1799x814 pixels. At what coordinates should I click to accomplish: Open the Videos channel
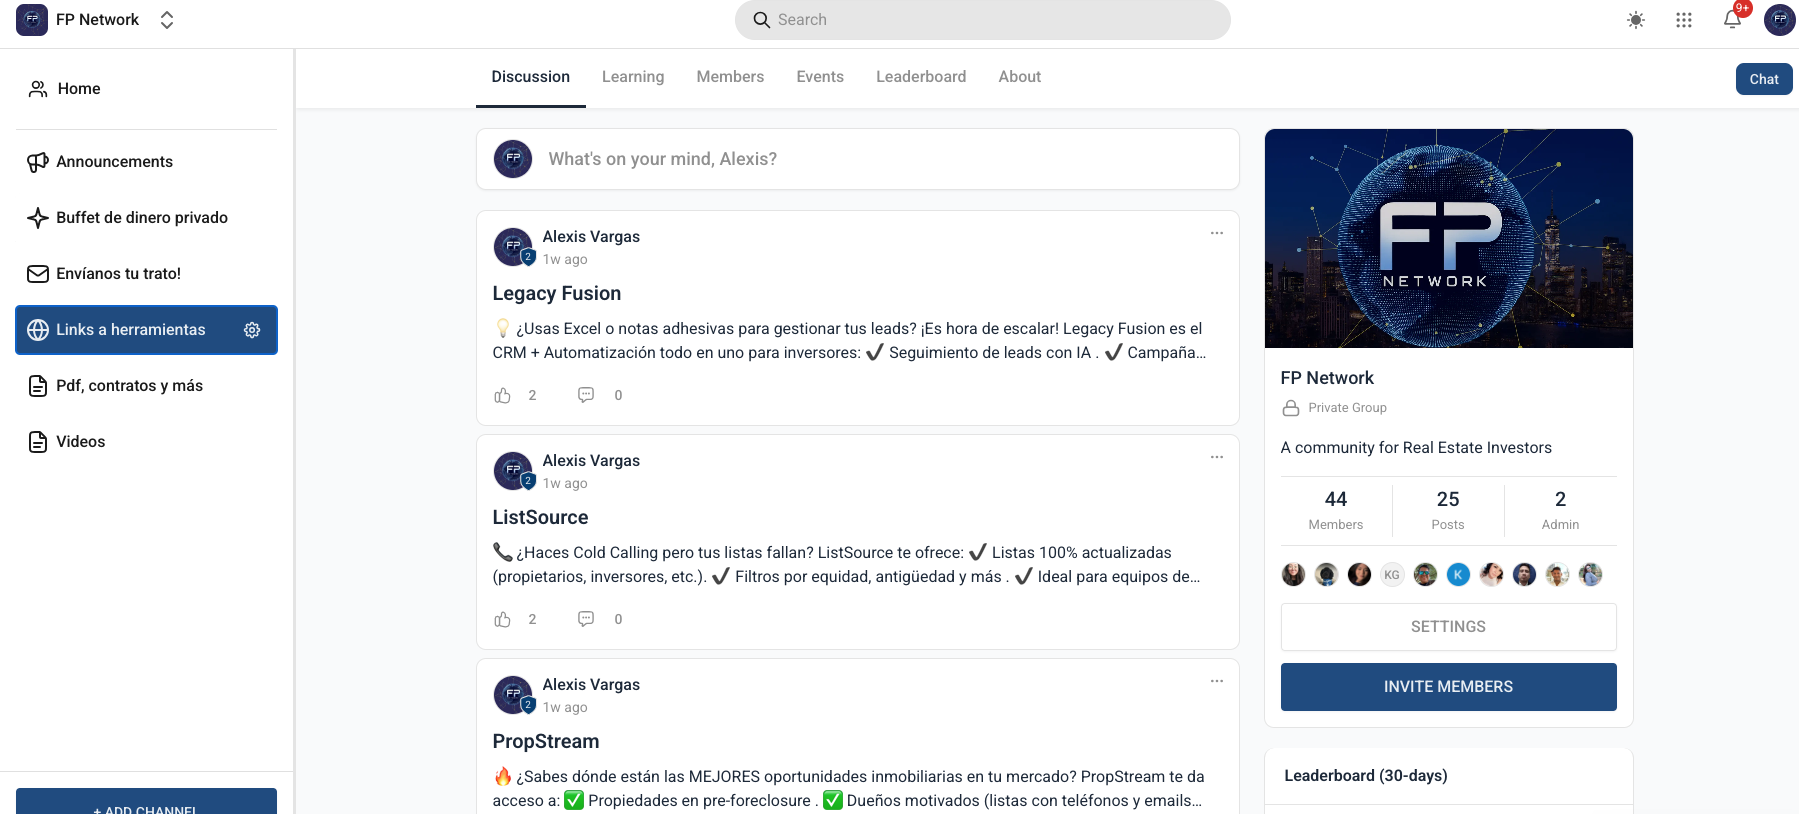(147, 442)
